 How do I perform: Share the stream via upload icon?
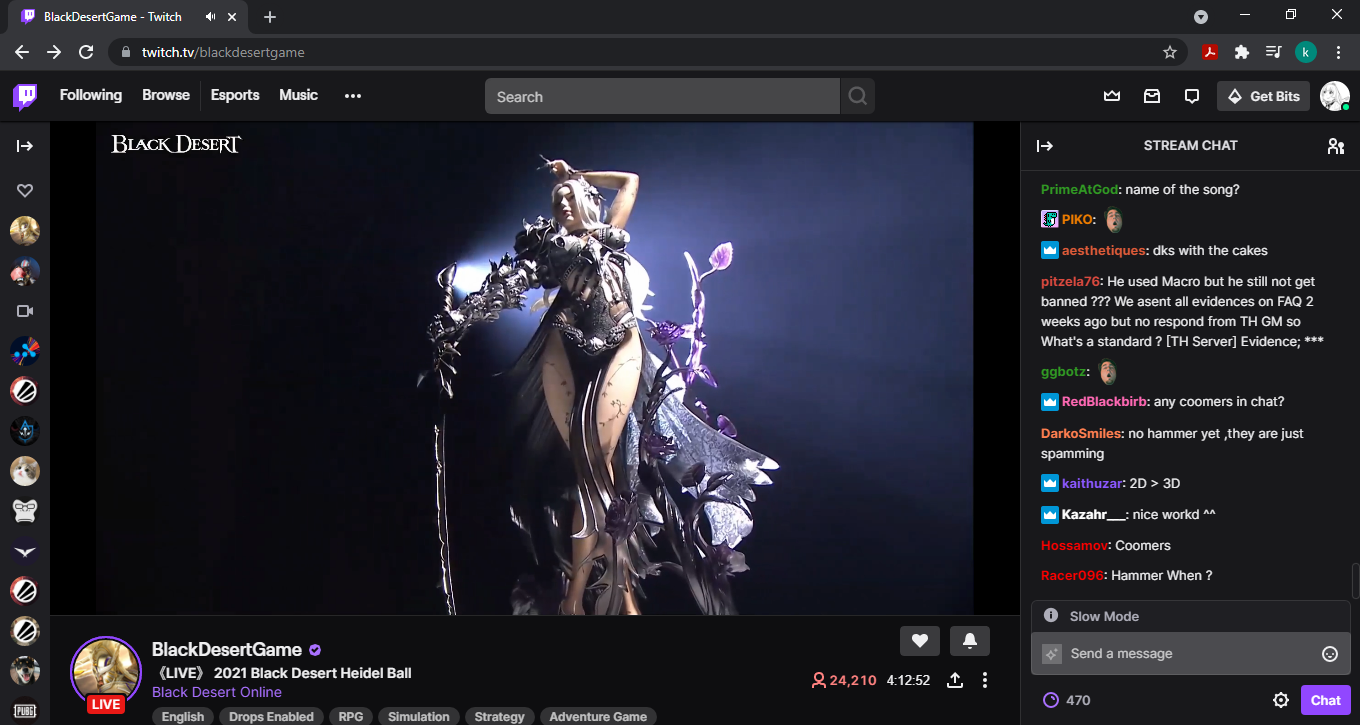click(x=955, y=680)
